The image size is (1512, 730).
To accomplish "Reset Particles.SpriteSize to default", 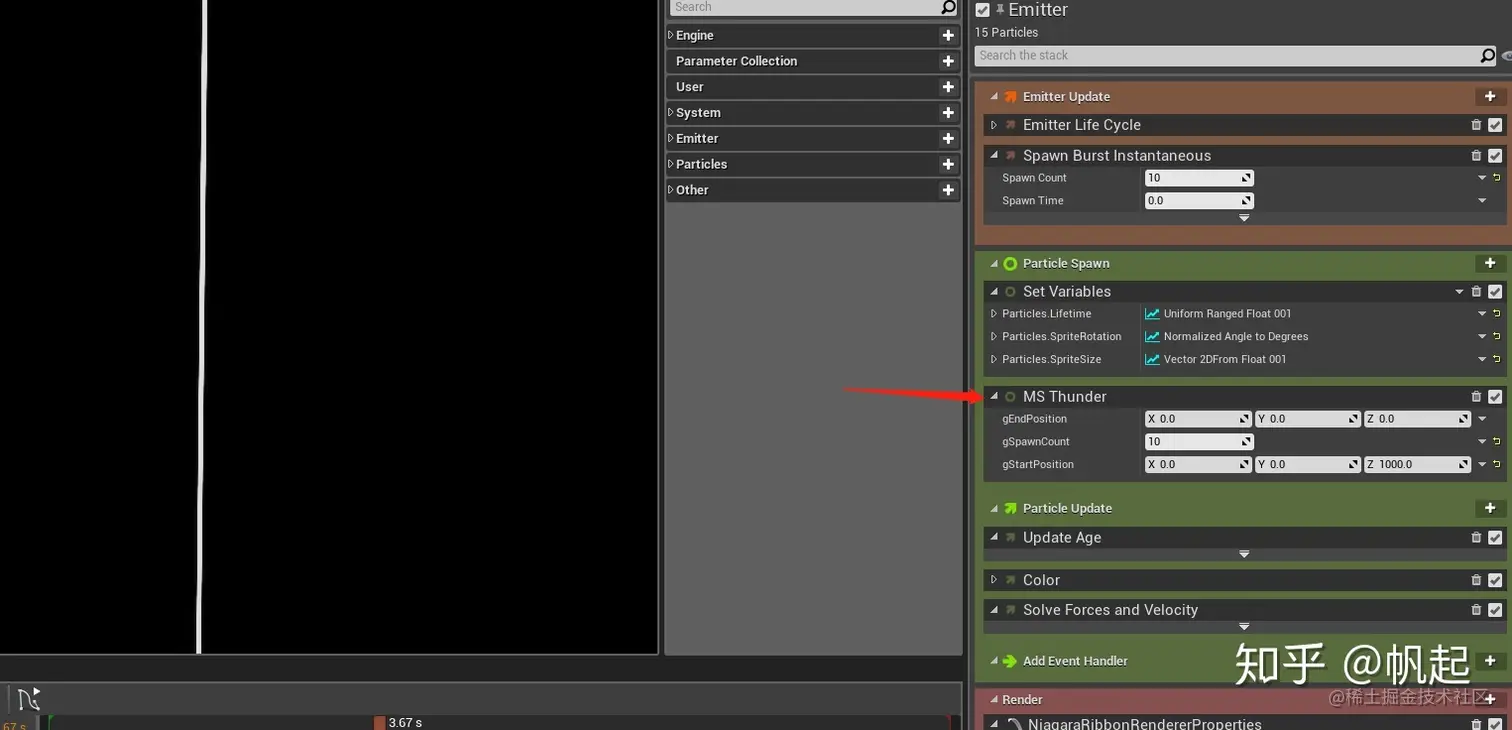I will pos(1497,359).
